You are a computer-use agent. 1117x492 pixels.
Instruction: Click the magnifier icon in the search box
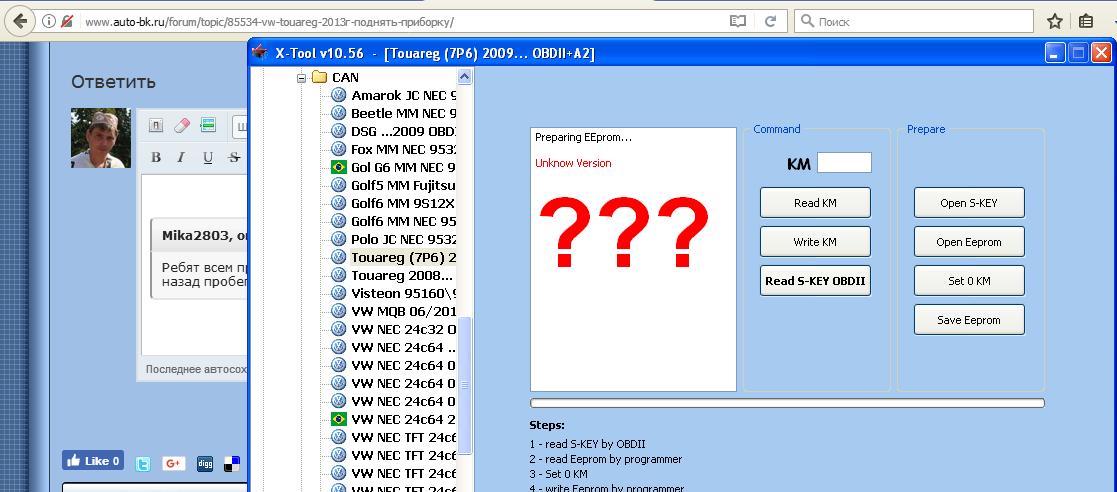click(807, 21)
